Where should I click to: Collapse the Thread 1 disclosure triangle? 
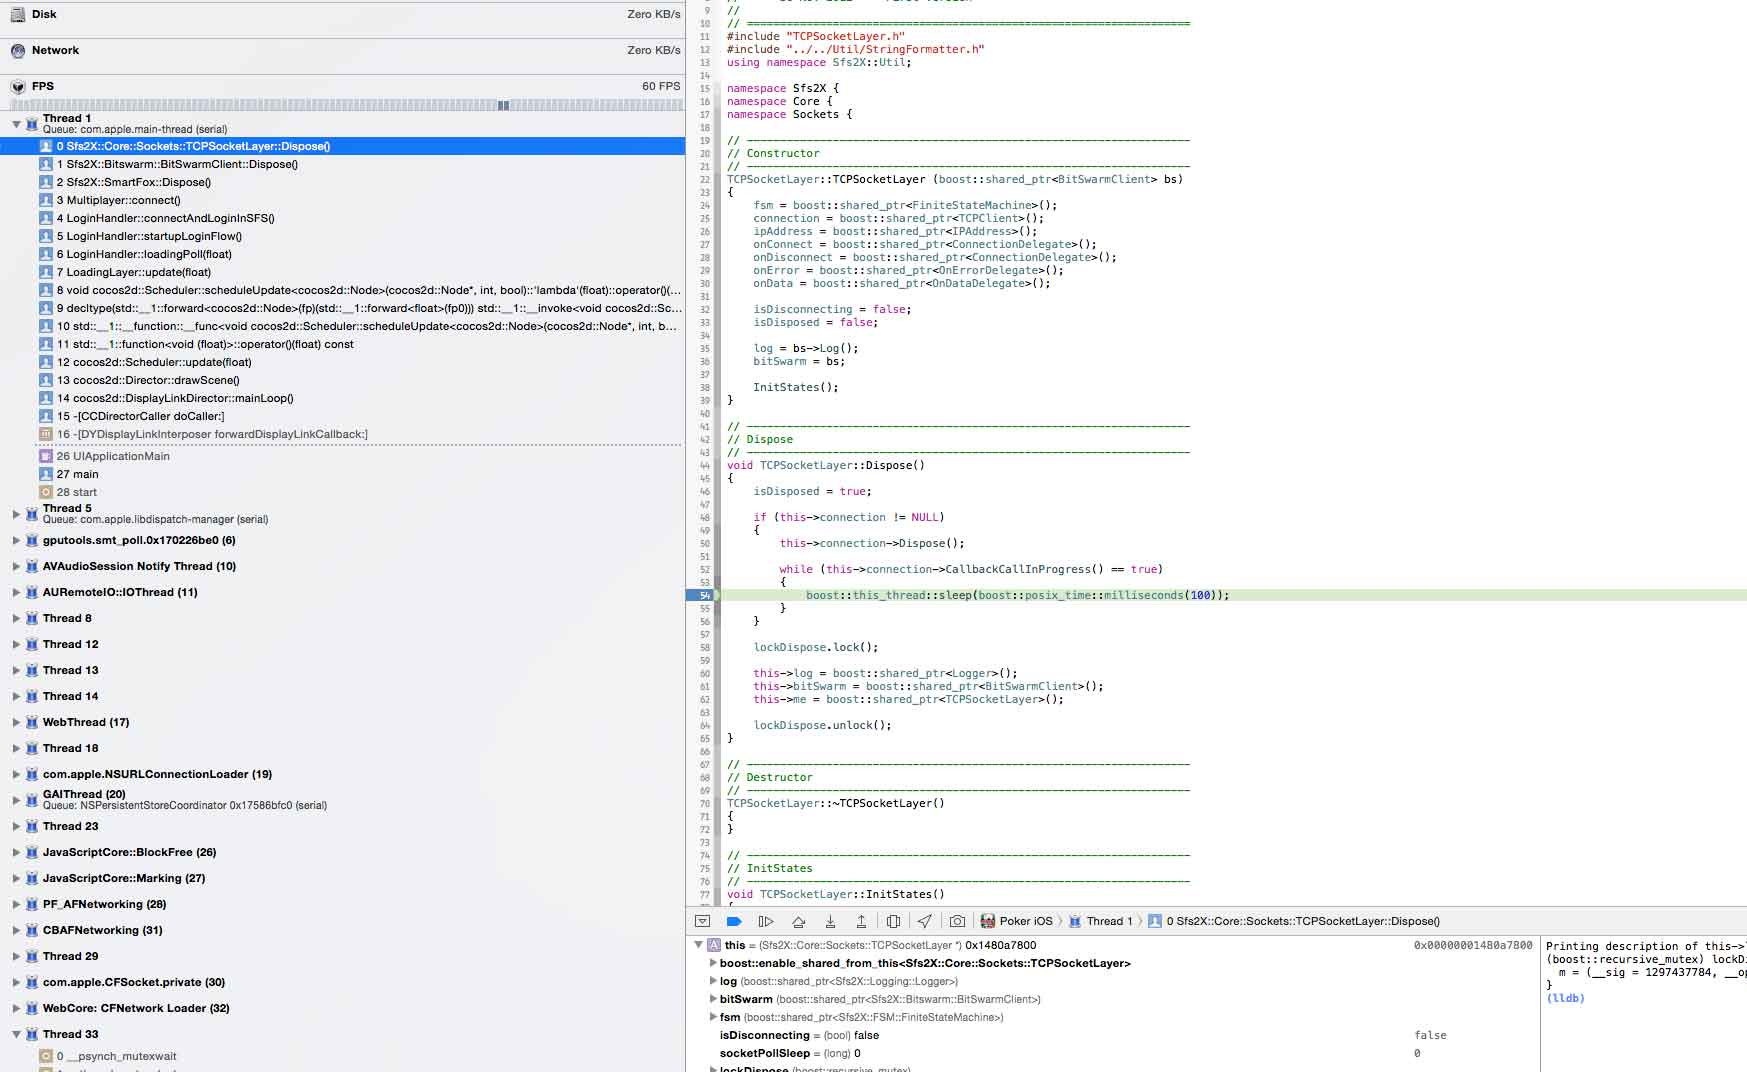click(16, 124)
